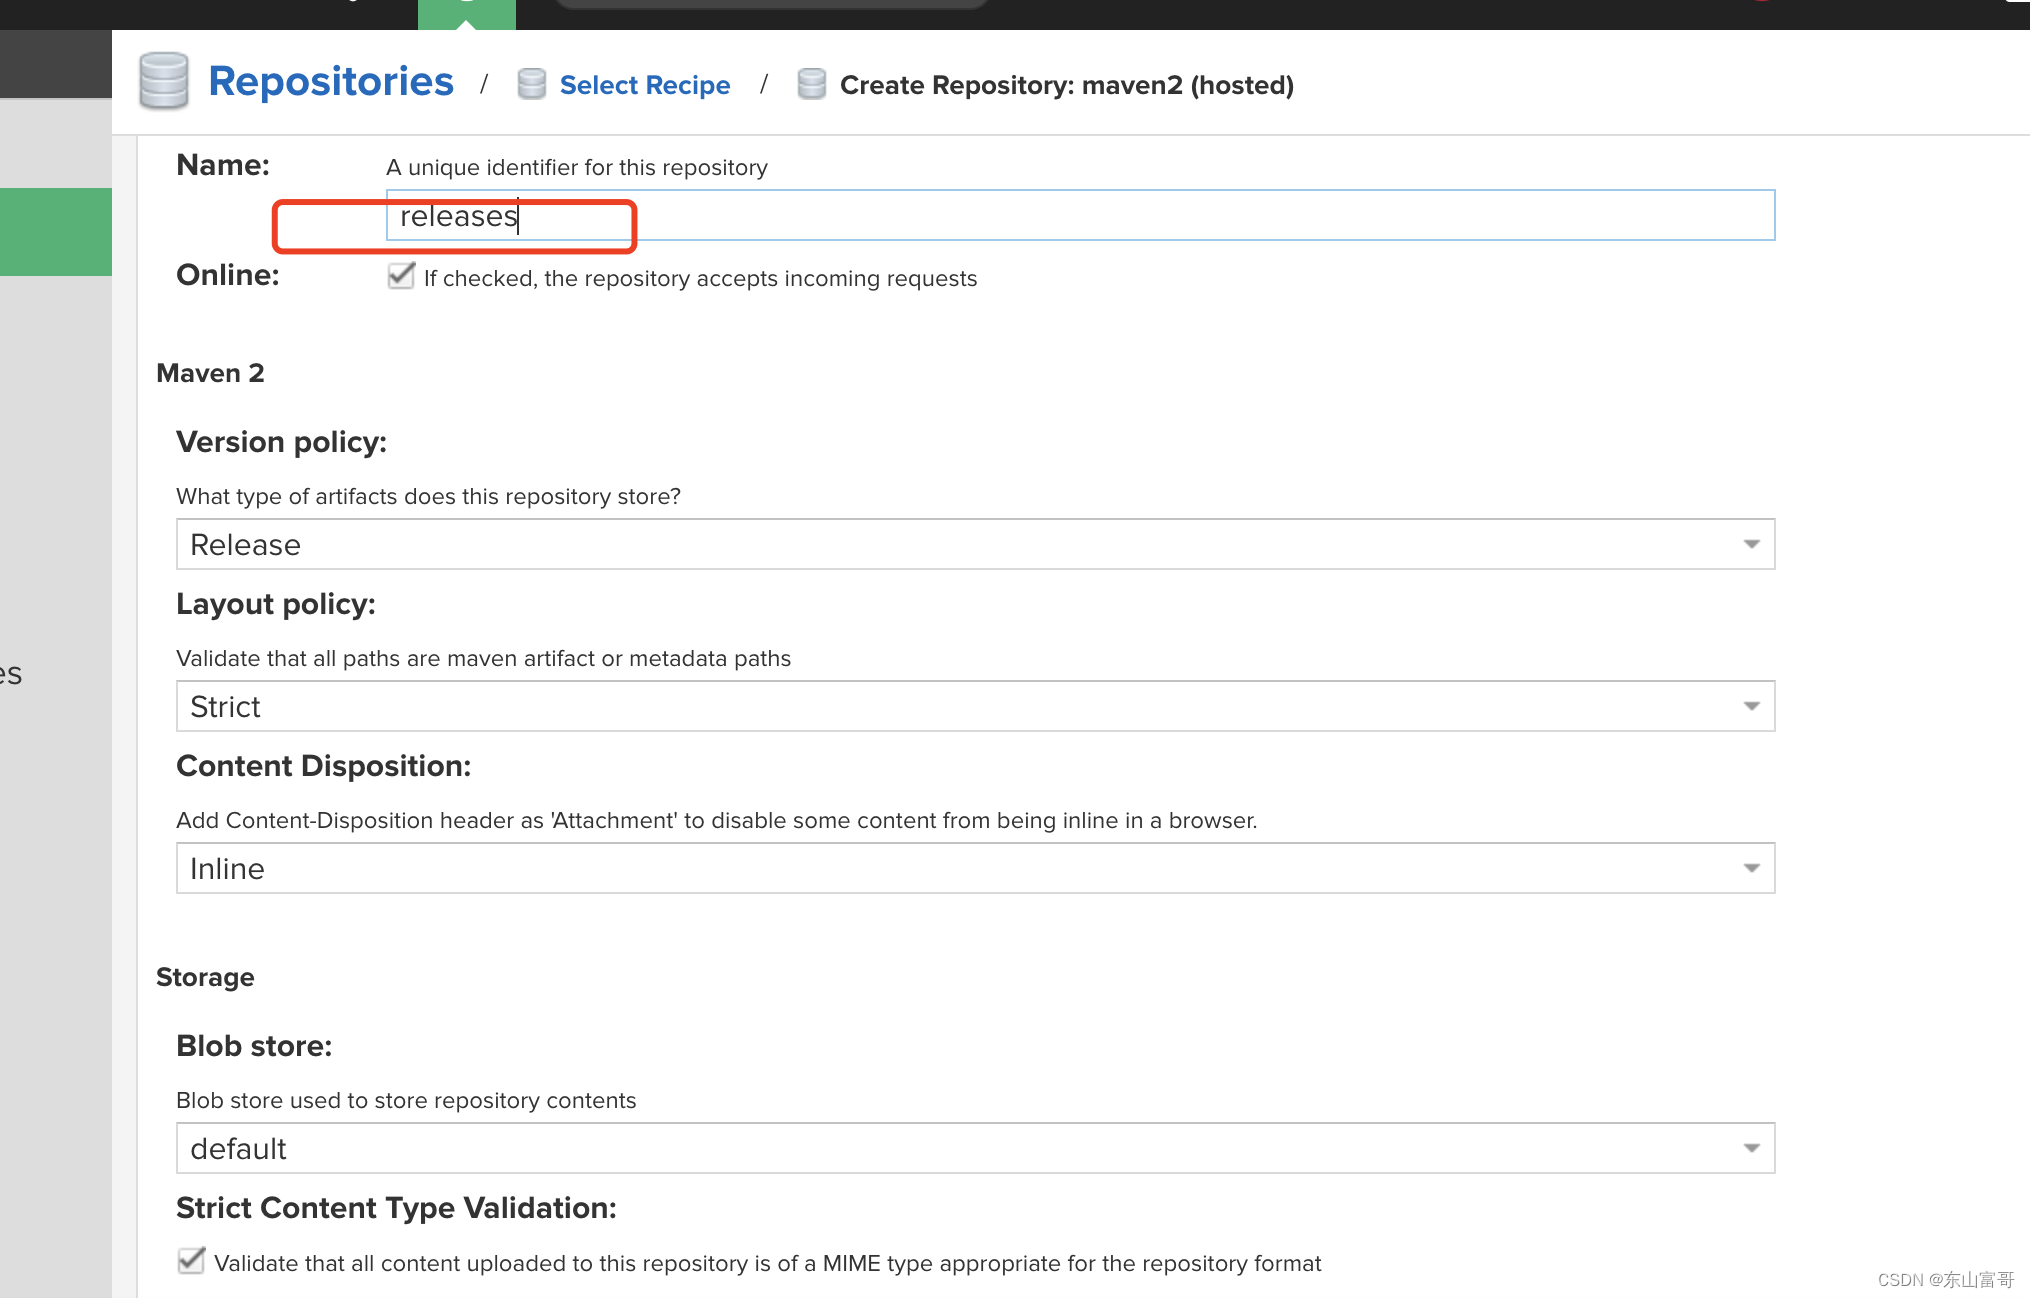Click the Storage section heading
The image size is (2030, 1298).
coord(205,977)
